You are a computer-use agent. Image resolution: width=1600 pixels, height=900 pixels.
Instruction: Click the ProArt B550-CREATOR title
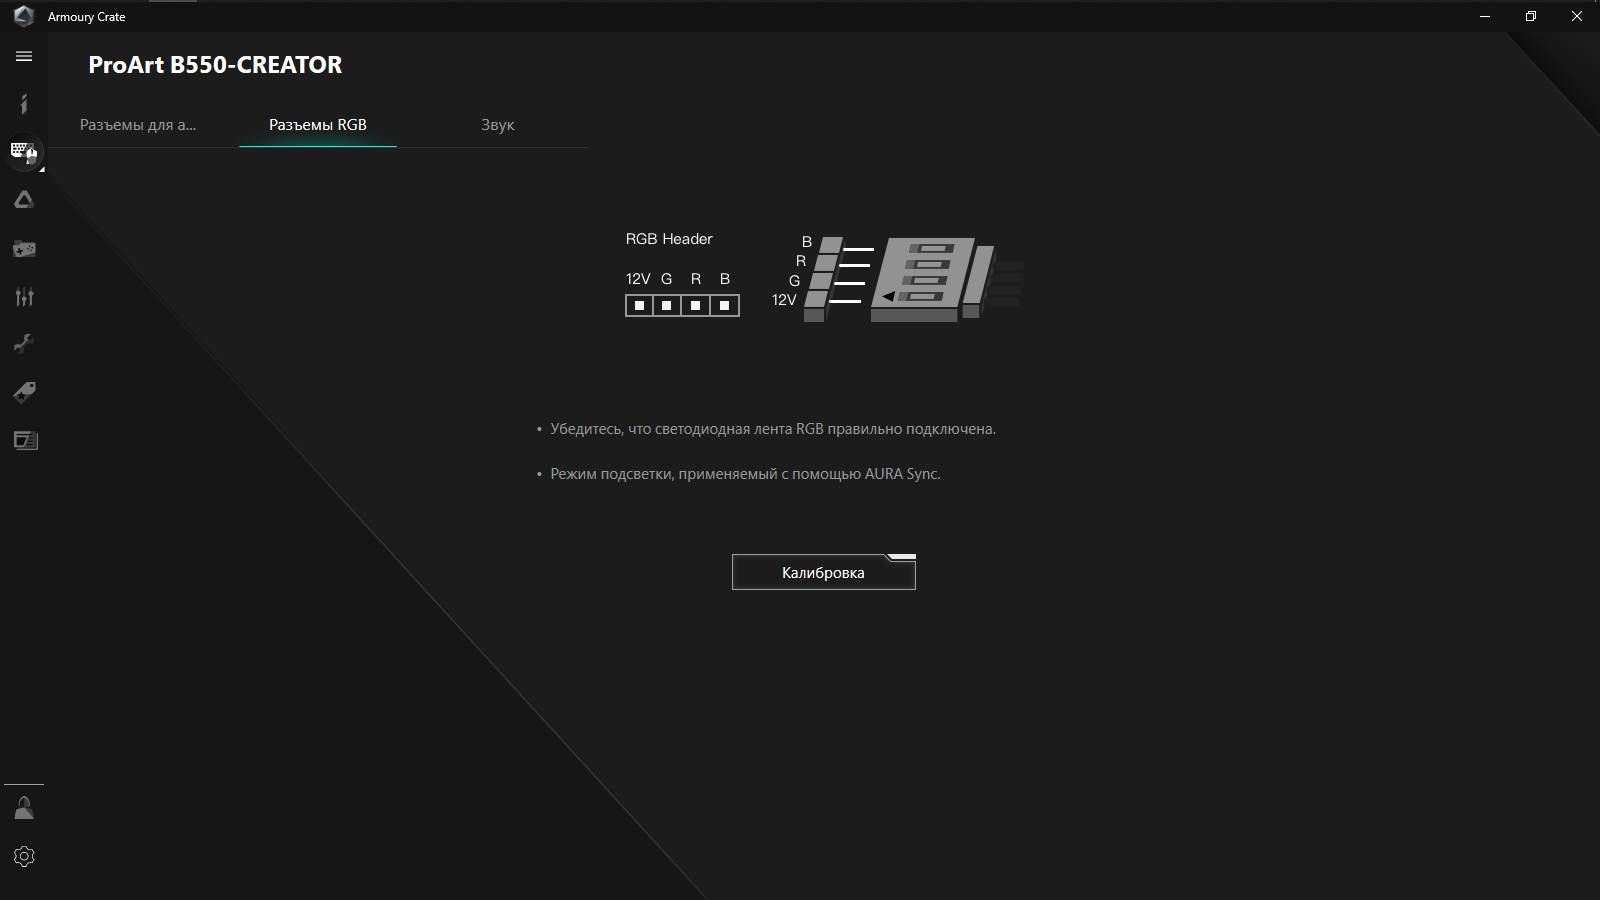[214, 64]
